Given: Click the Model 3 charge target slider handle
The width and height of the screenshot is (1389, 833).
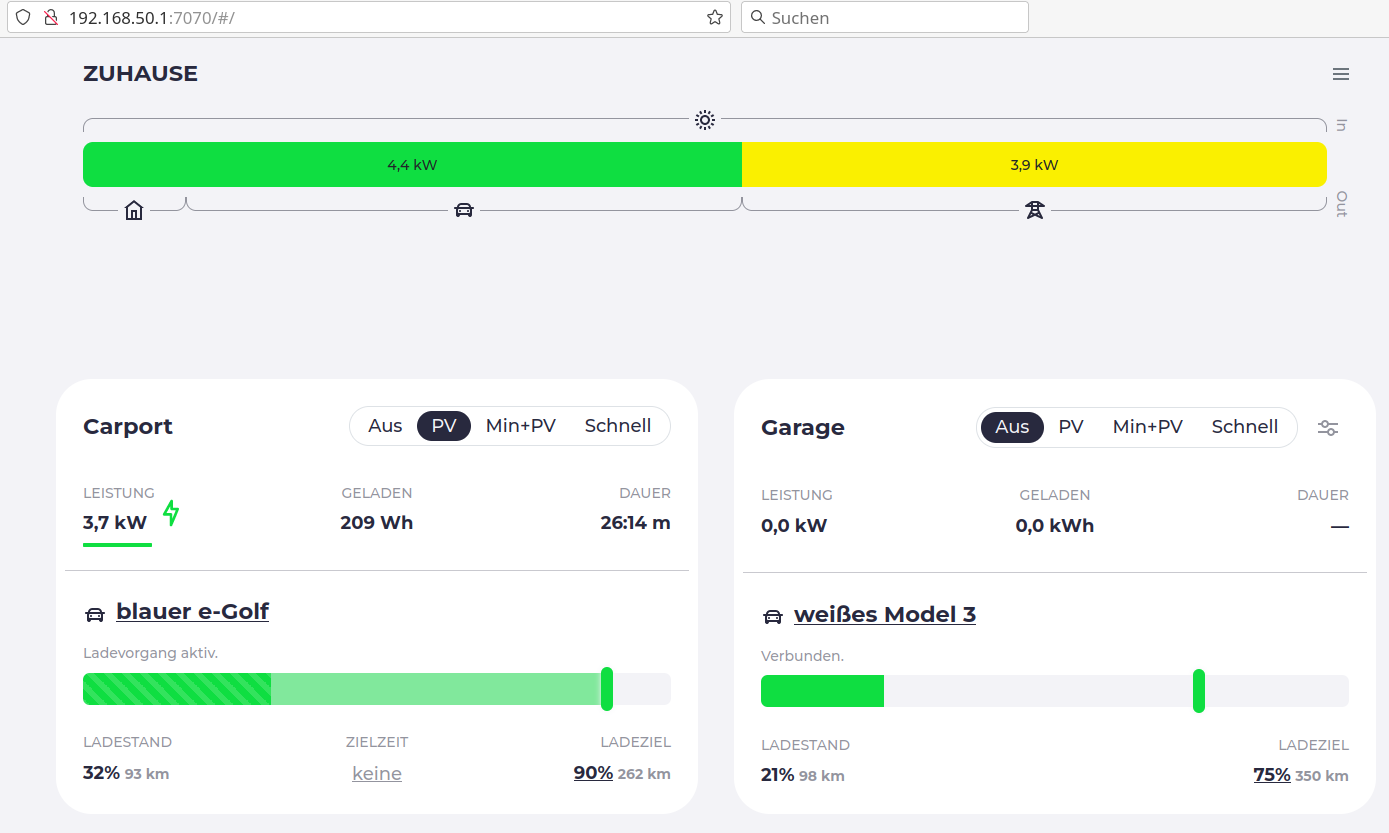Looking at the screenshot, I should 1199,691.
